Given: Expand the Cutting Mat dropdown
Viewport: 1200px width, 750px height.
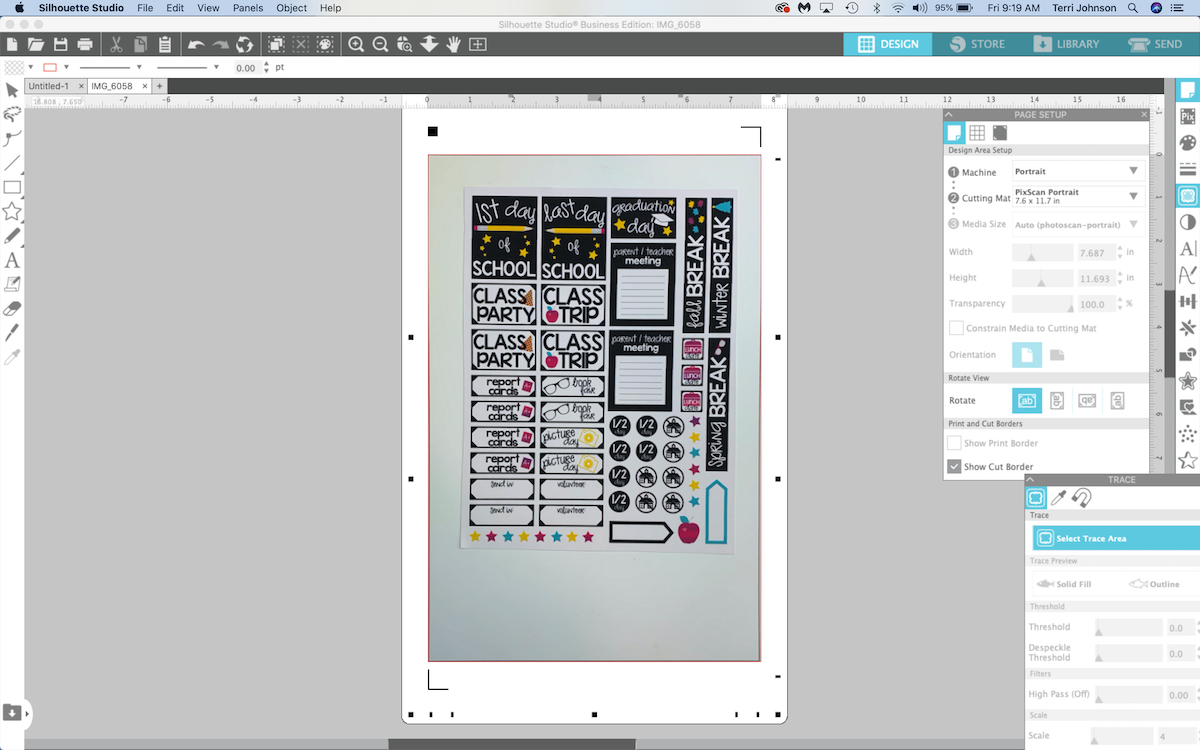Looking at the screenshot, I should tap(1078, 197).
